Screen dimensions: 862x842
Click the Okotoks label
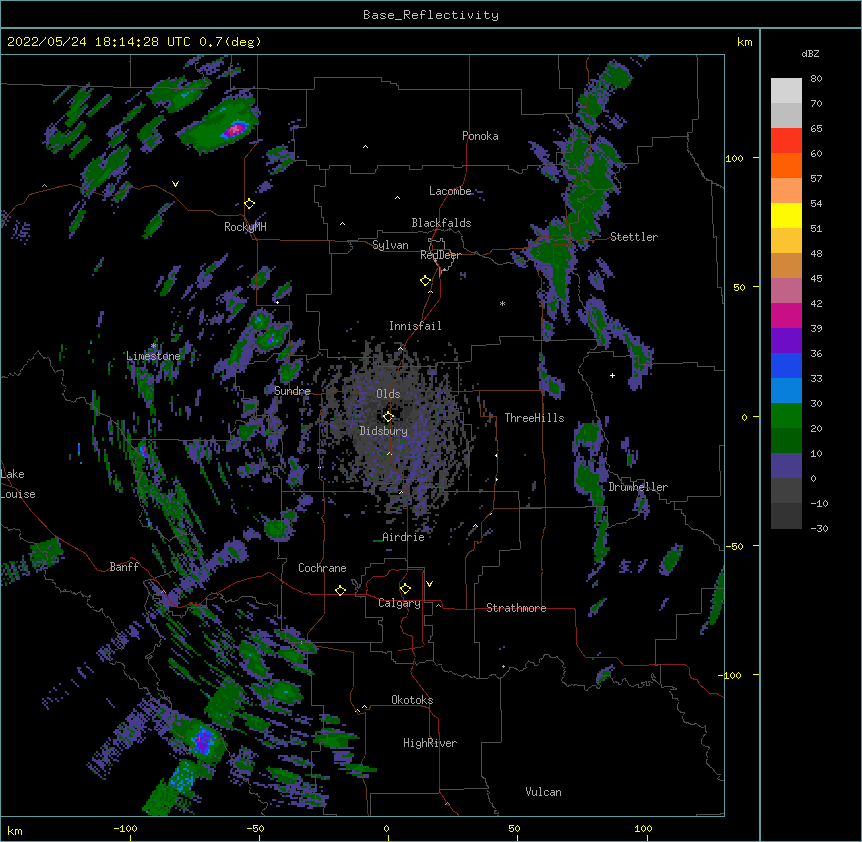[x=412, y=700]
